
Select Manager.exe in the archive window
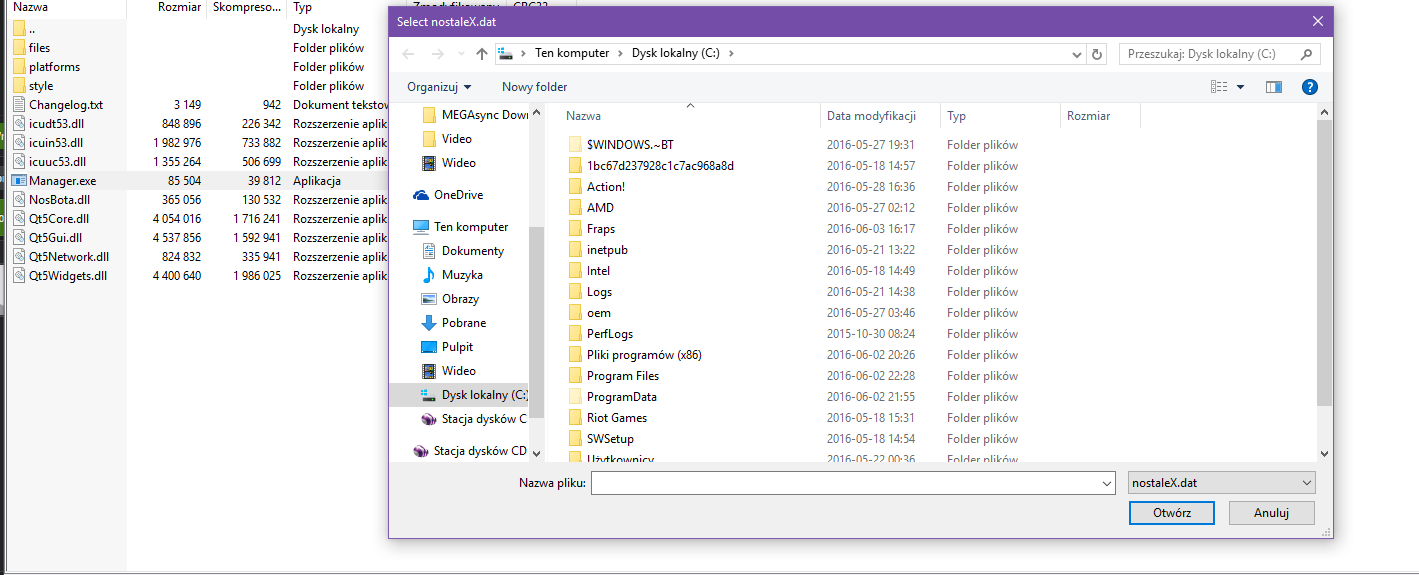click(x=62, y=181)
